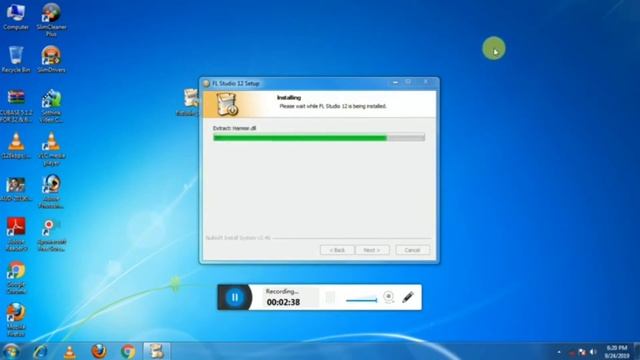This screenshot has width=640, height=360.
Task: Open the Mozilla Firefox desktop shortcut
Action: coord(16,320)
